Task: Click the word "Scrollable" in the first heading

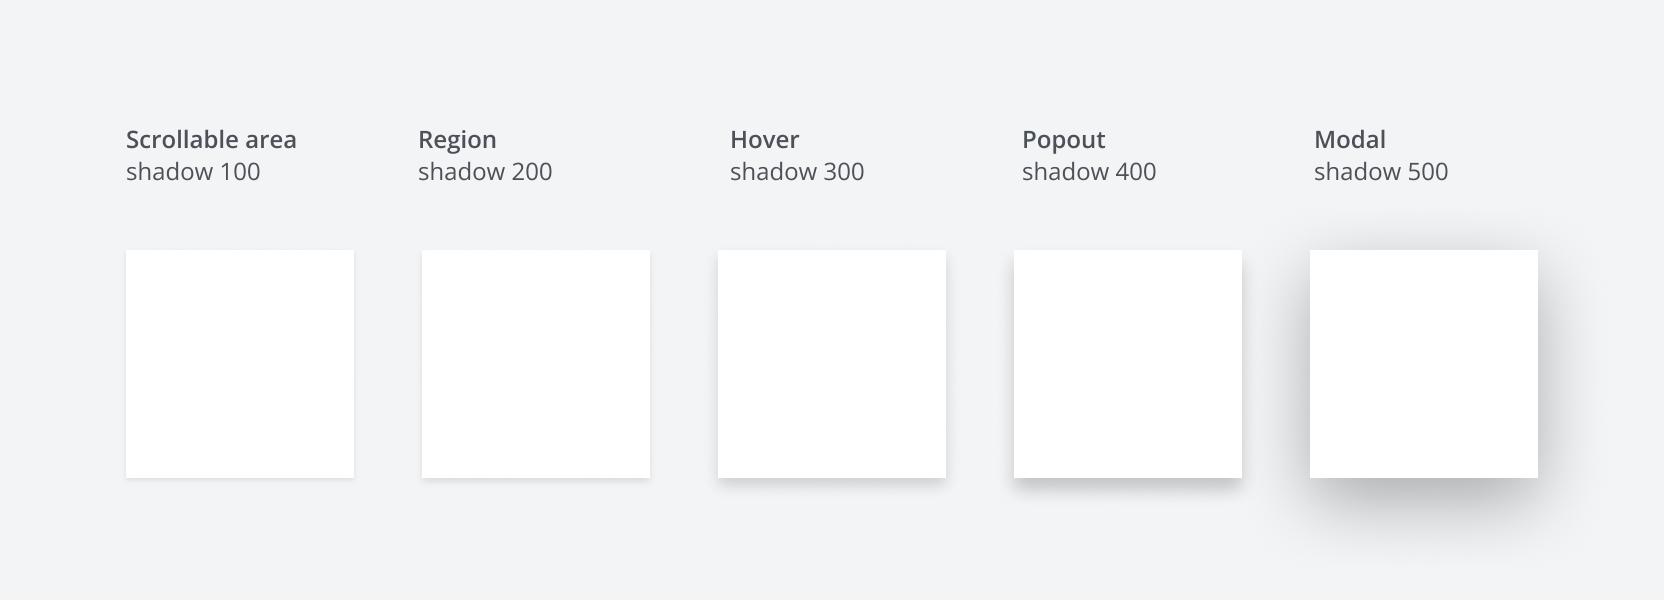Action: pyautogui.click(x=182, y=140)
